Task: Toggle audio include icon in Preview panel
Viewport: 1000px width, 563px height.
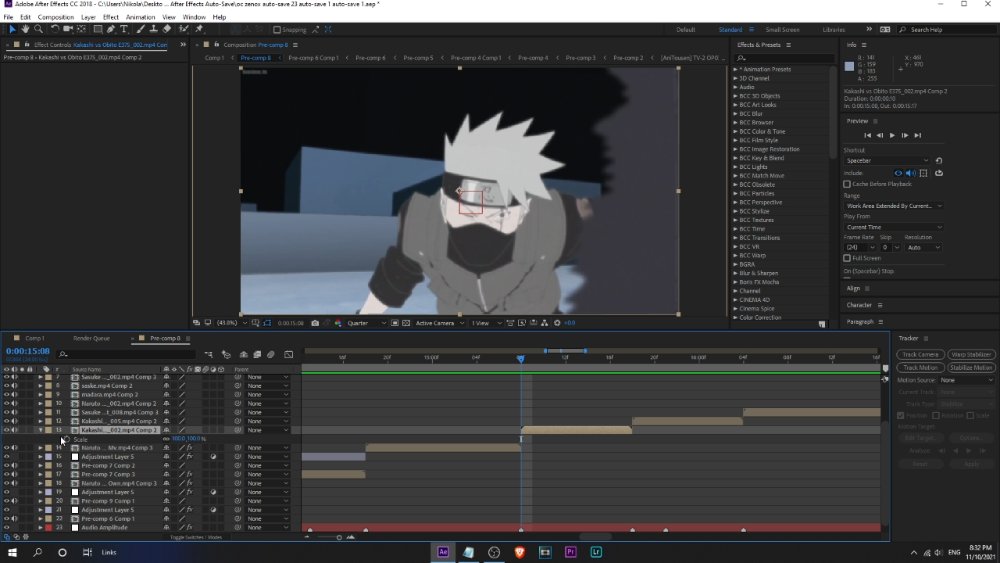Action: tap(911, 173)
